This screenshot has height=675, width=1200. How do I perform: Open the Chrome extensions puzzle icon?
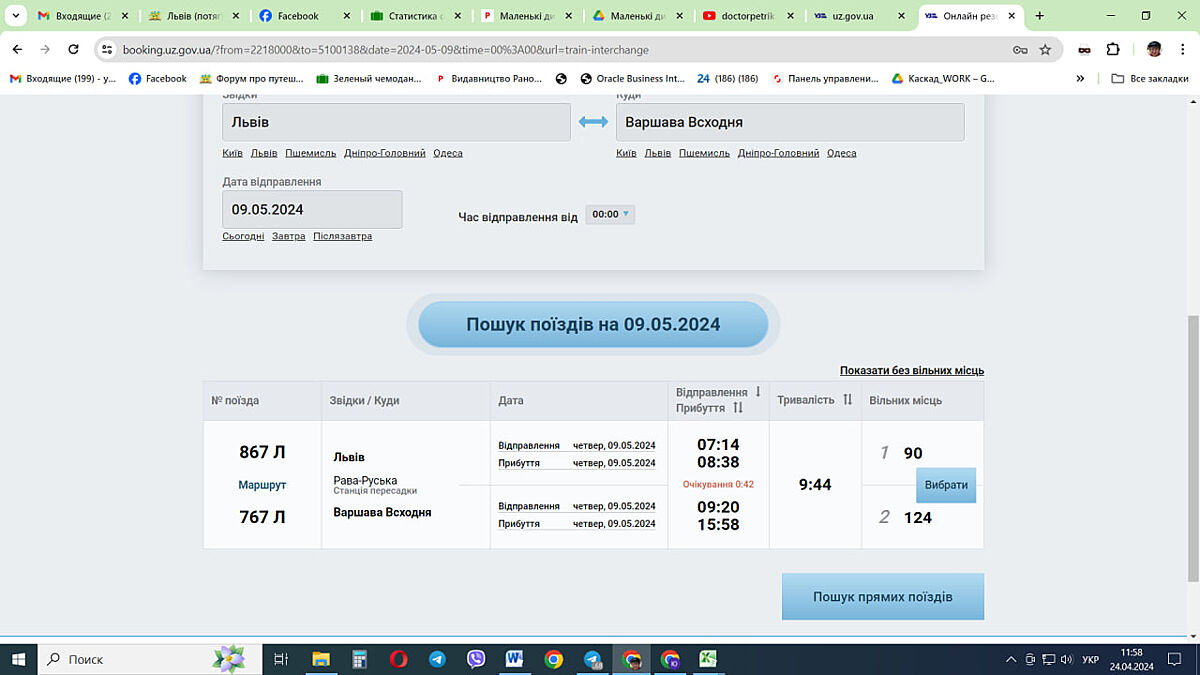(1113, 49)
